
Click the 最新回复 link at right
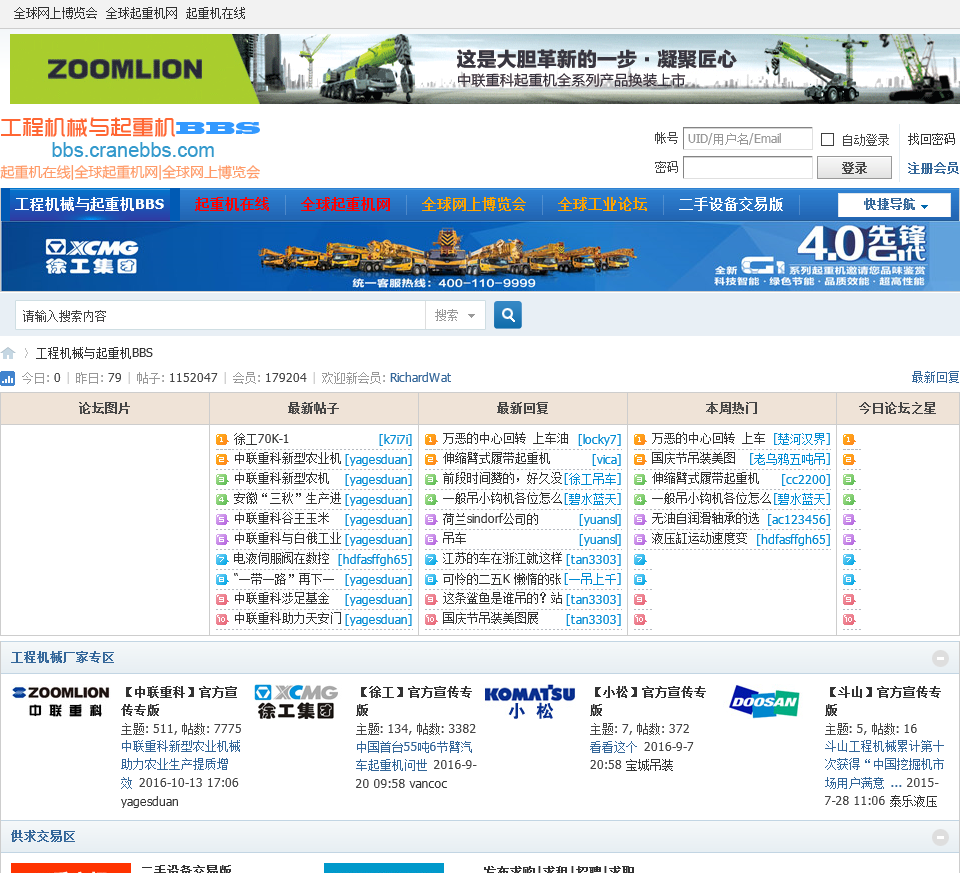[935, 378]
